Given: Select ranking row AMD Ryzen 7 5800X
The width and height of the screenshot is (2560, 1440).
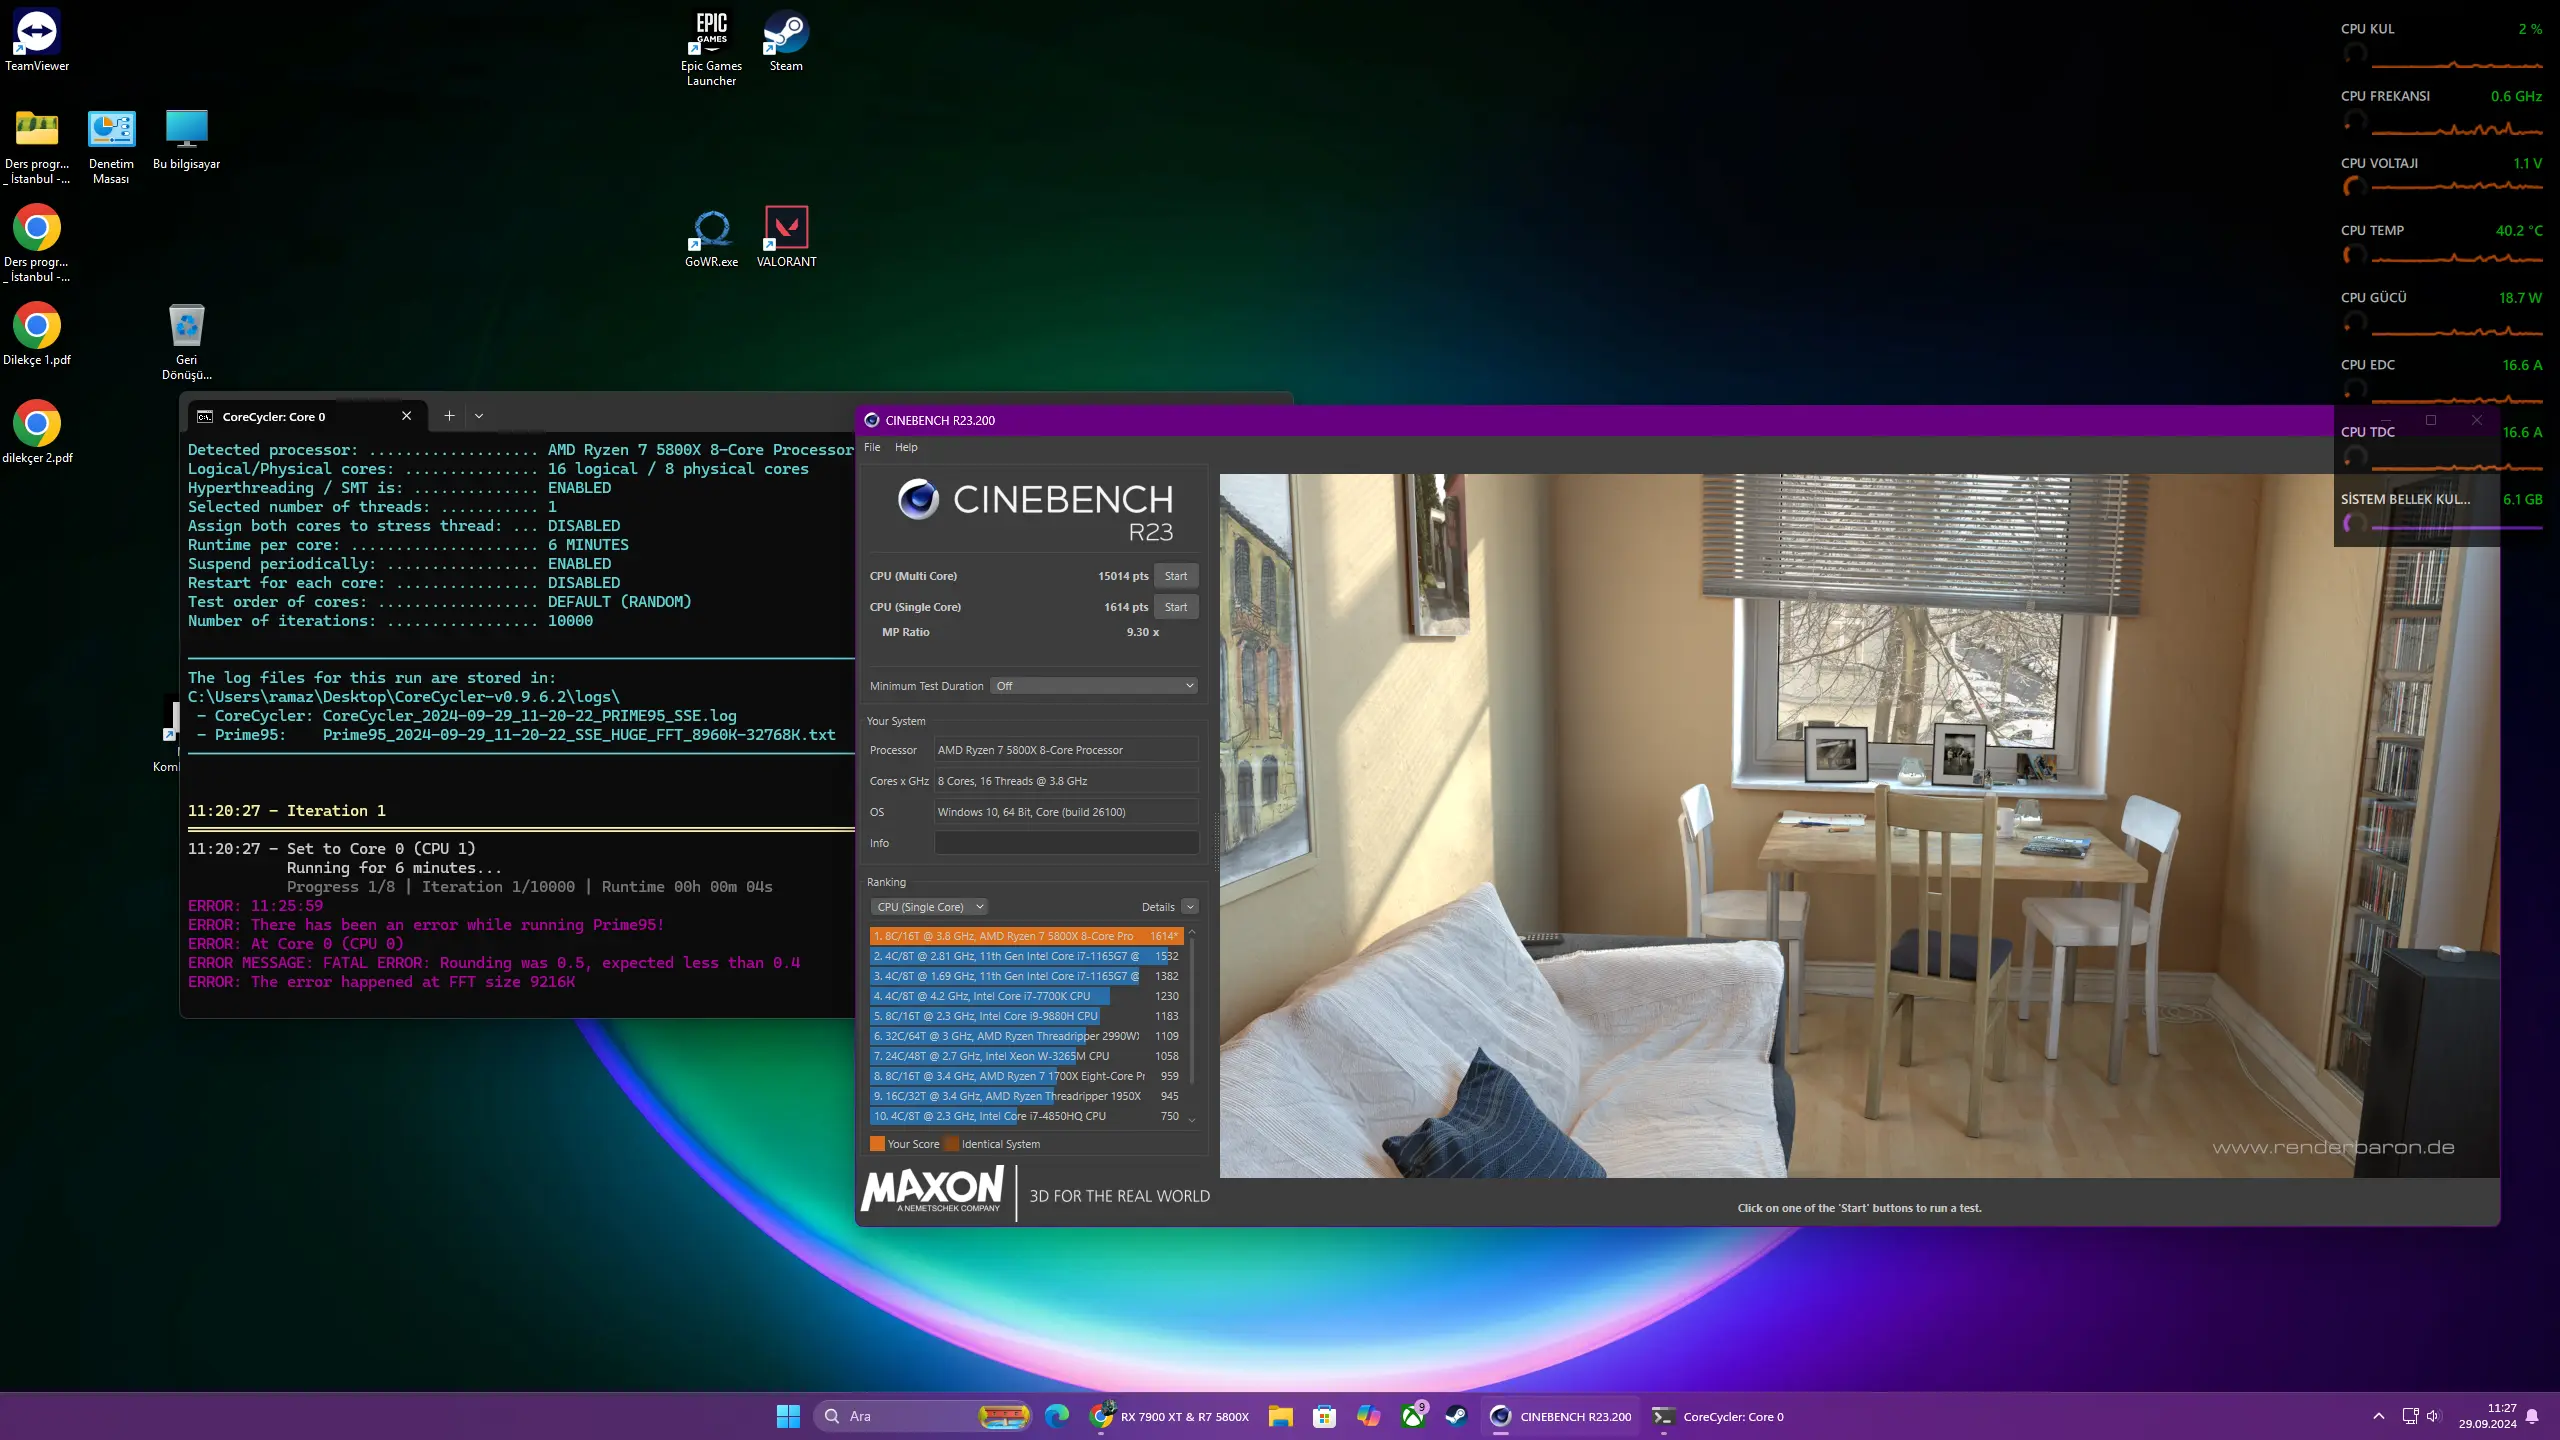Looking at the screenshot, I should pos(1026,936).
